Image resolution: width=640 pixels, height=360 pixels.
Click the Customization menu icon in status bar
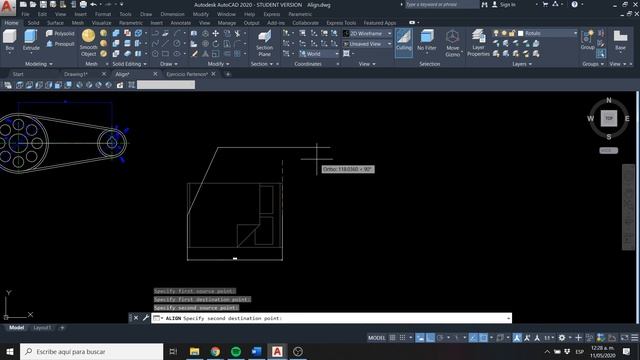click(x=635, y=338)
